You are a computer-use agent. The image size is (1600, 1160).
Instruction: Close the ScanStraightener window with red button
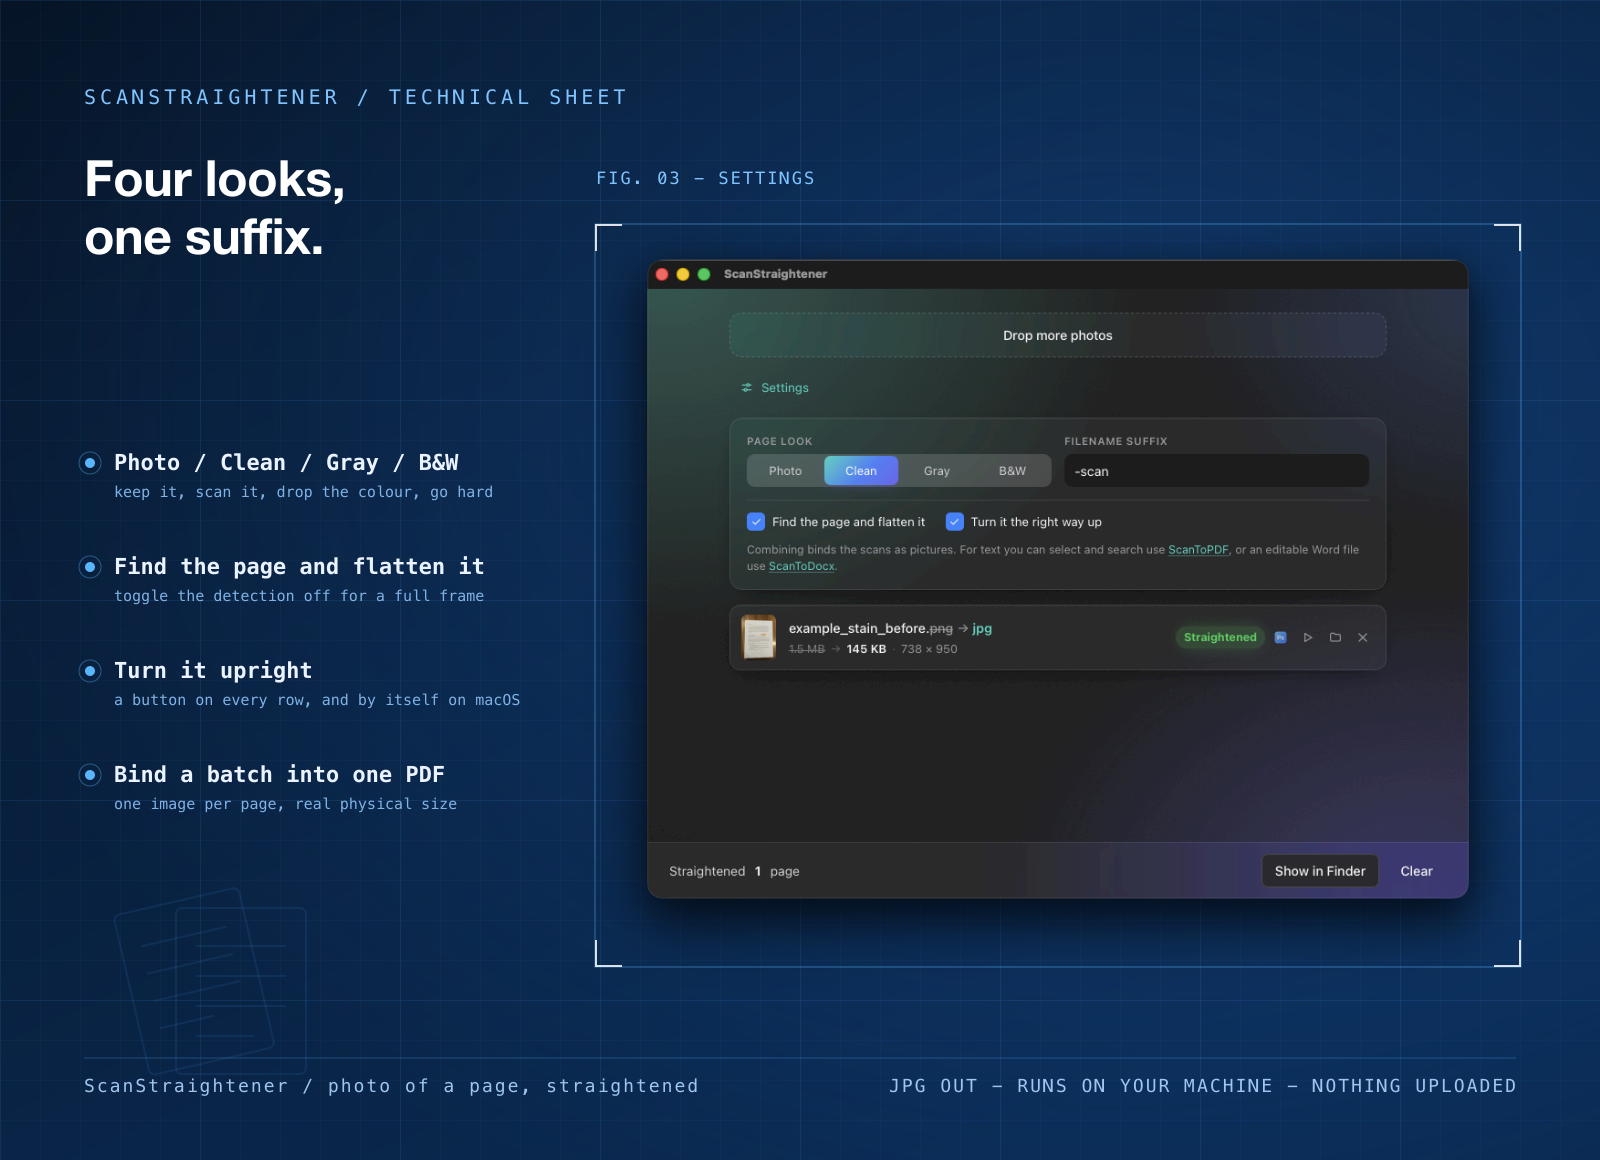[662, 274]
